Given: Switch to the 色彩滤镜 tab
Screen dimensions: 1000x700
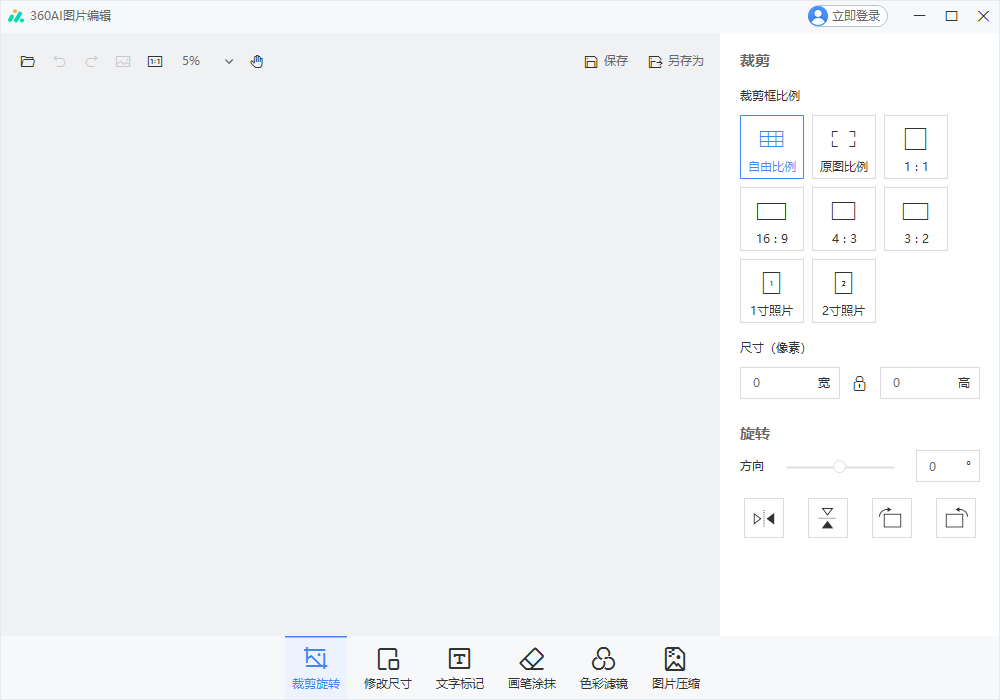Looking at the screenshot, I should [603, 665].
